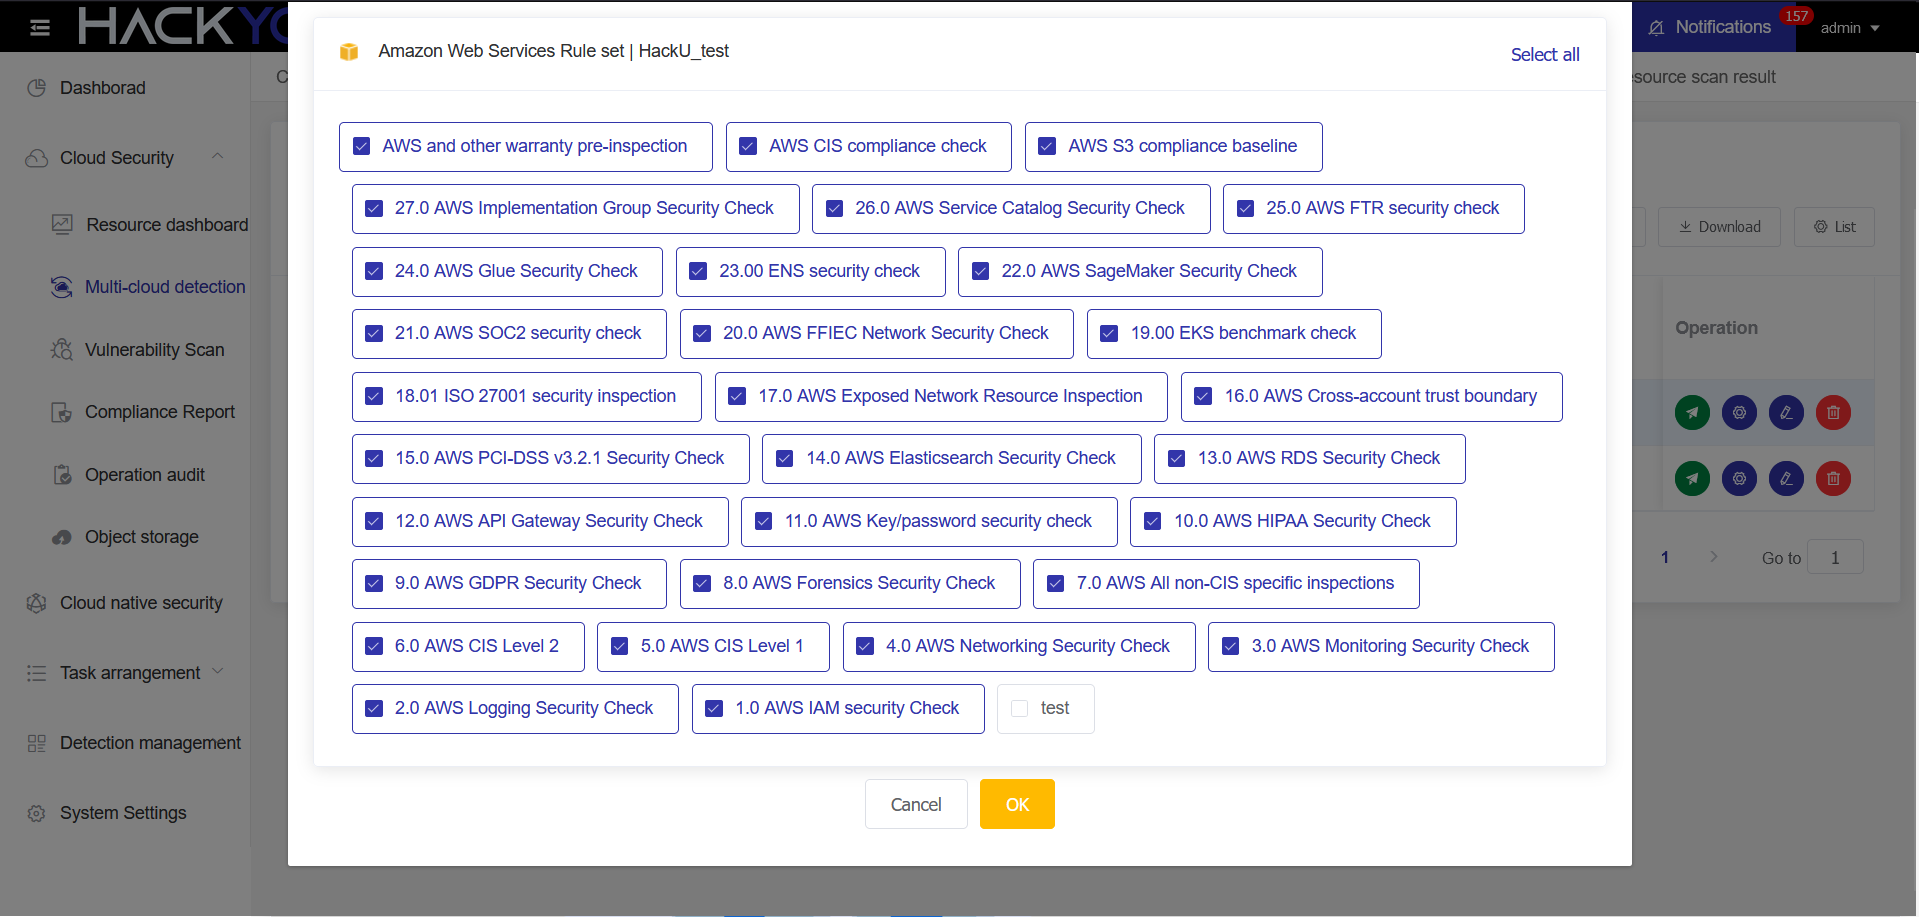Click the green scan icon in first row
Image resolution: width=1920 pixels, height=917 pixels.
coord(1692,412)
